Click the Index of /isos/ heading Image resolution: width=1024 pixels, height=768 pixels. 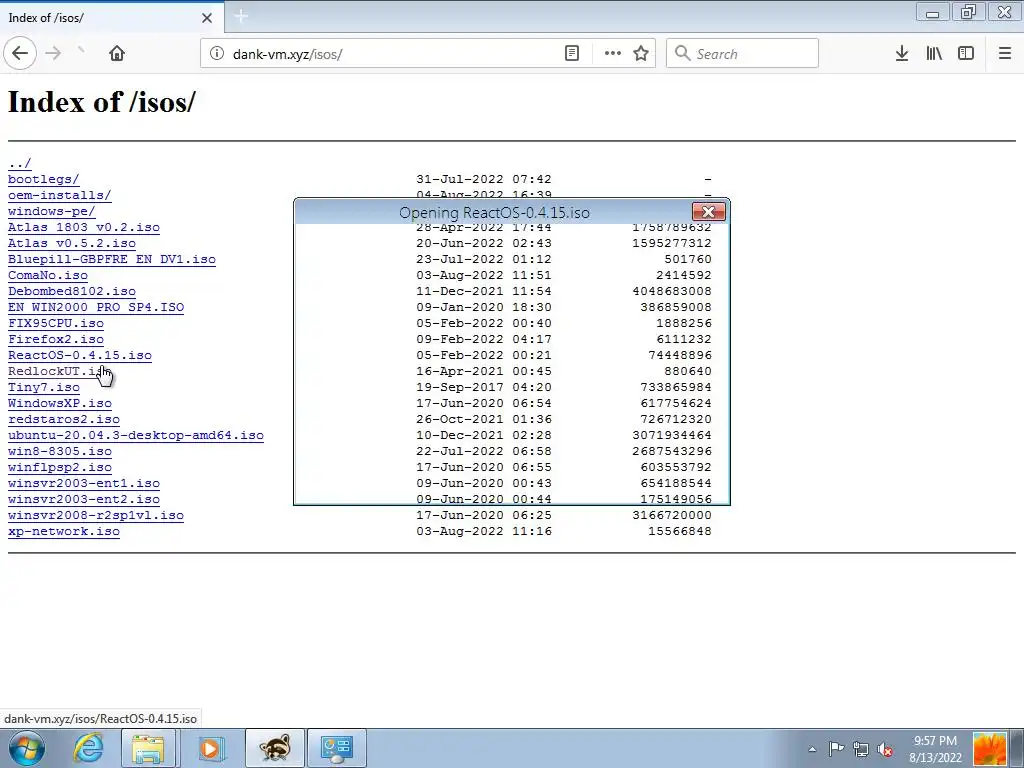tap(101, 102)
